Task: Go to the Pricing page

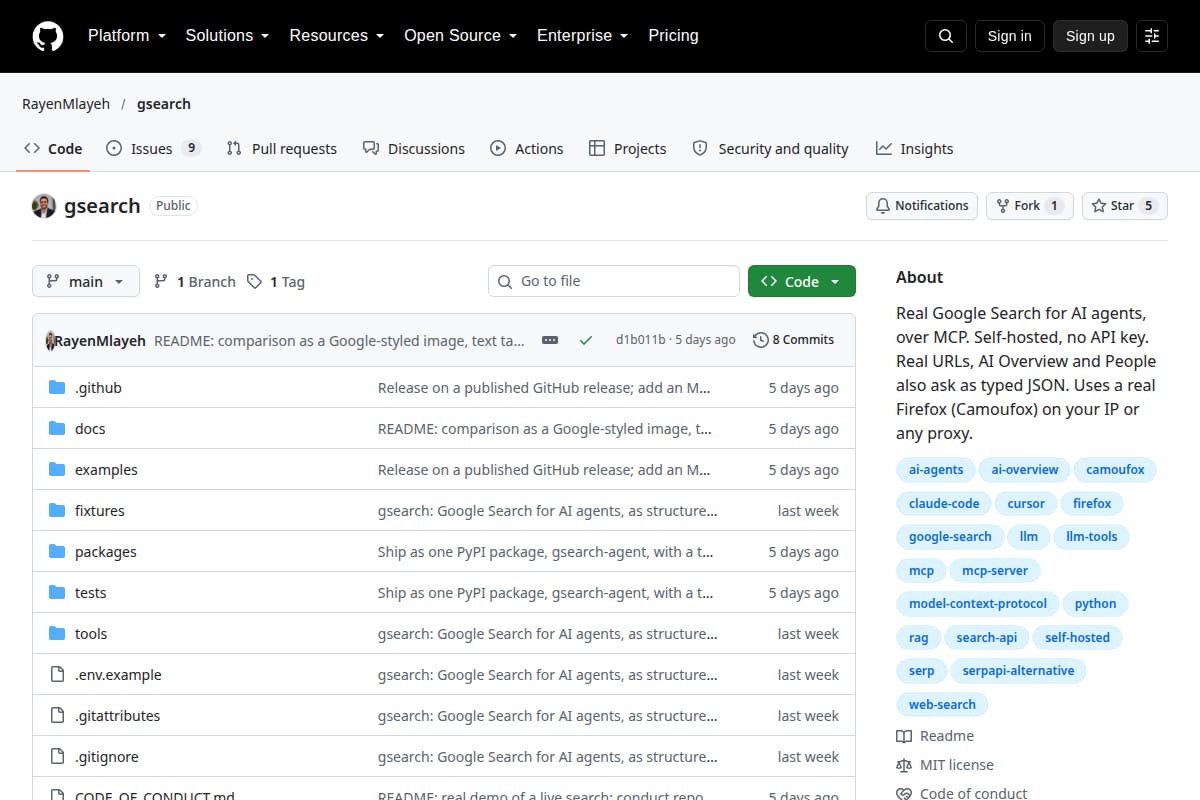Action: tap(673, 36)
